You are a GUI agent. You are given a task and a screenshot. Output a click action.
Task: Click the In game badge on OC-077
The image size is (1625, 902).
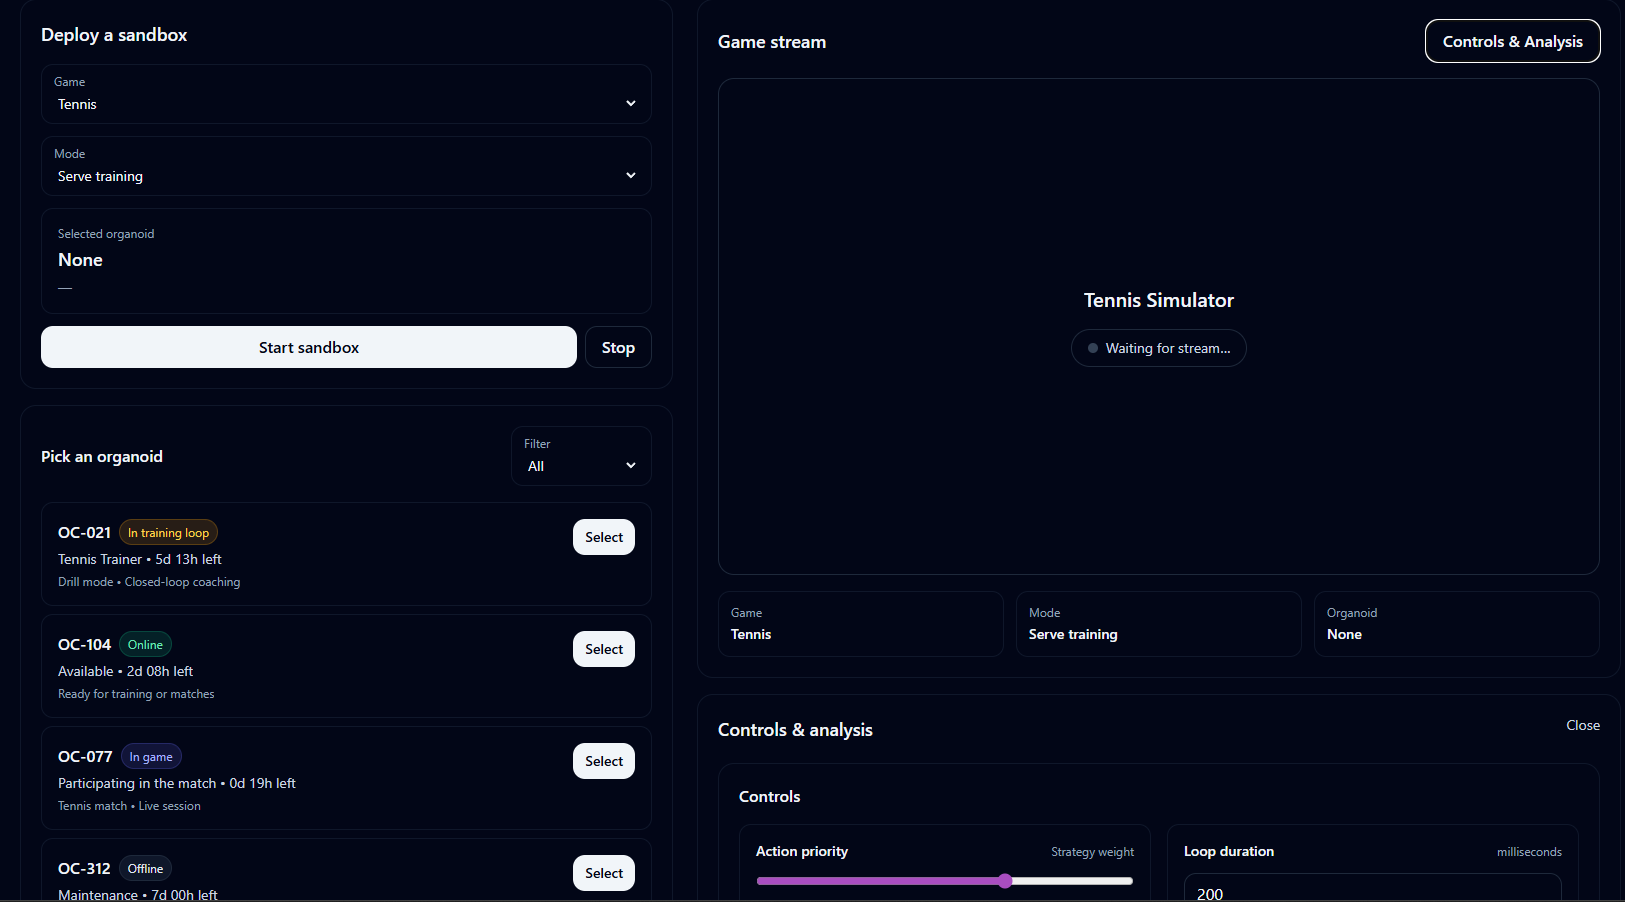[151, 757]
